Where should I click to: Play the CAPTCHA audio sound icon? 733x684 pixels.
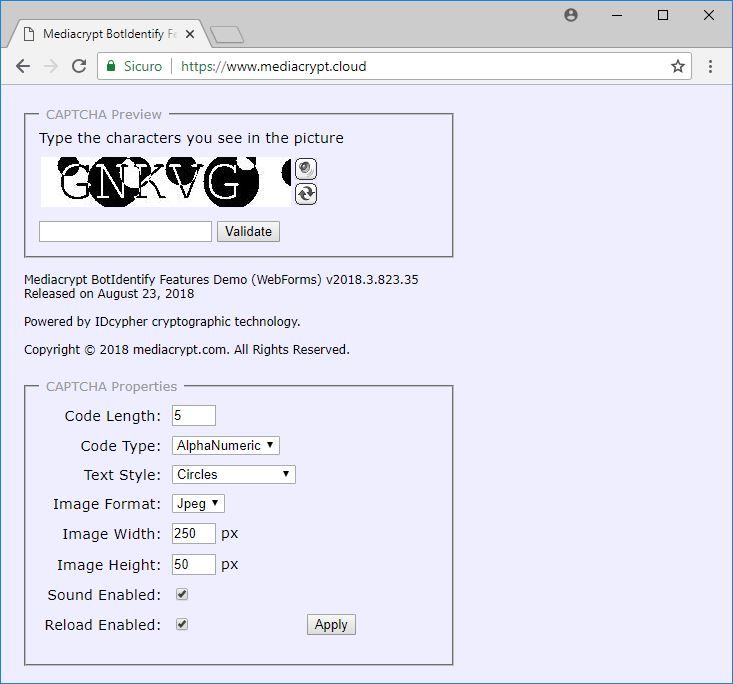coord(306,169)
